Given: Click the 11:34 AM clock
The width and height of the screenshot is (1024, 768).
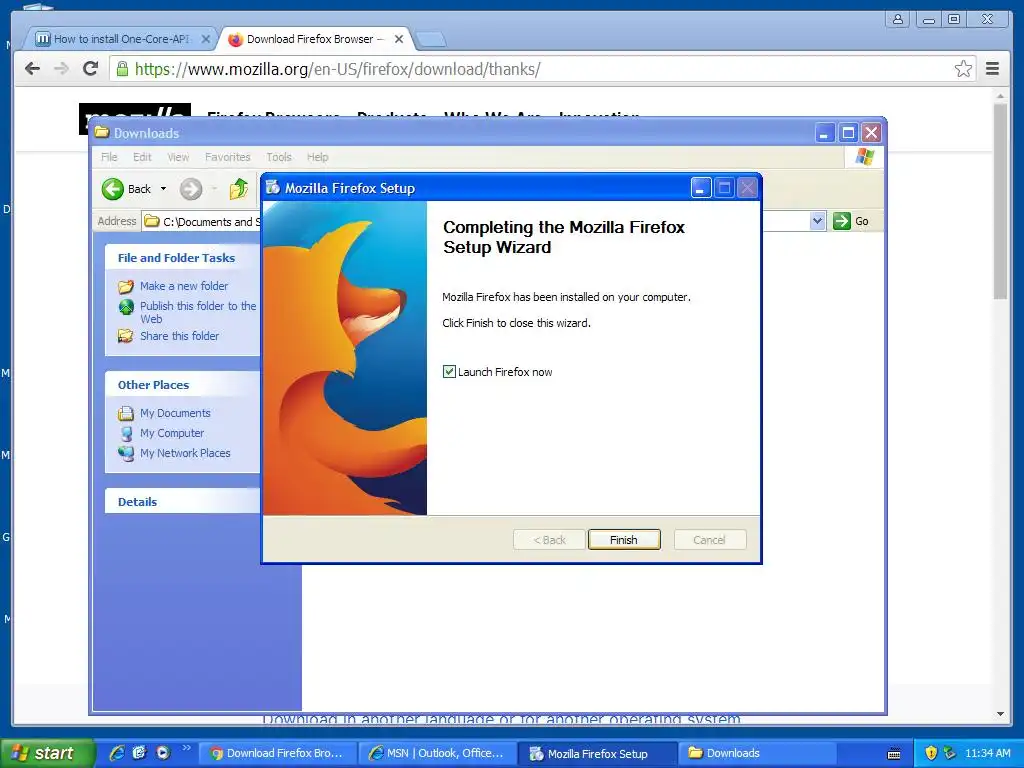Looking at the screenshot, I should click(x=987, y=753).
